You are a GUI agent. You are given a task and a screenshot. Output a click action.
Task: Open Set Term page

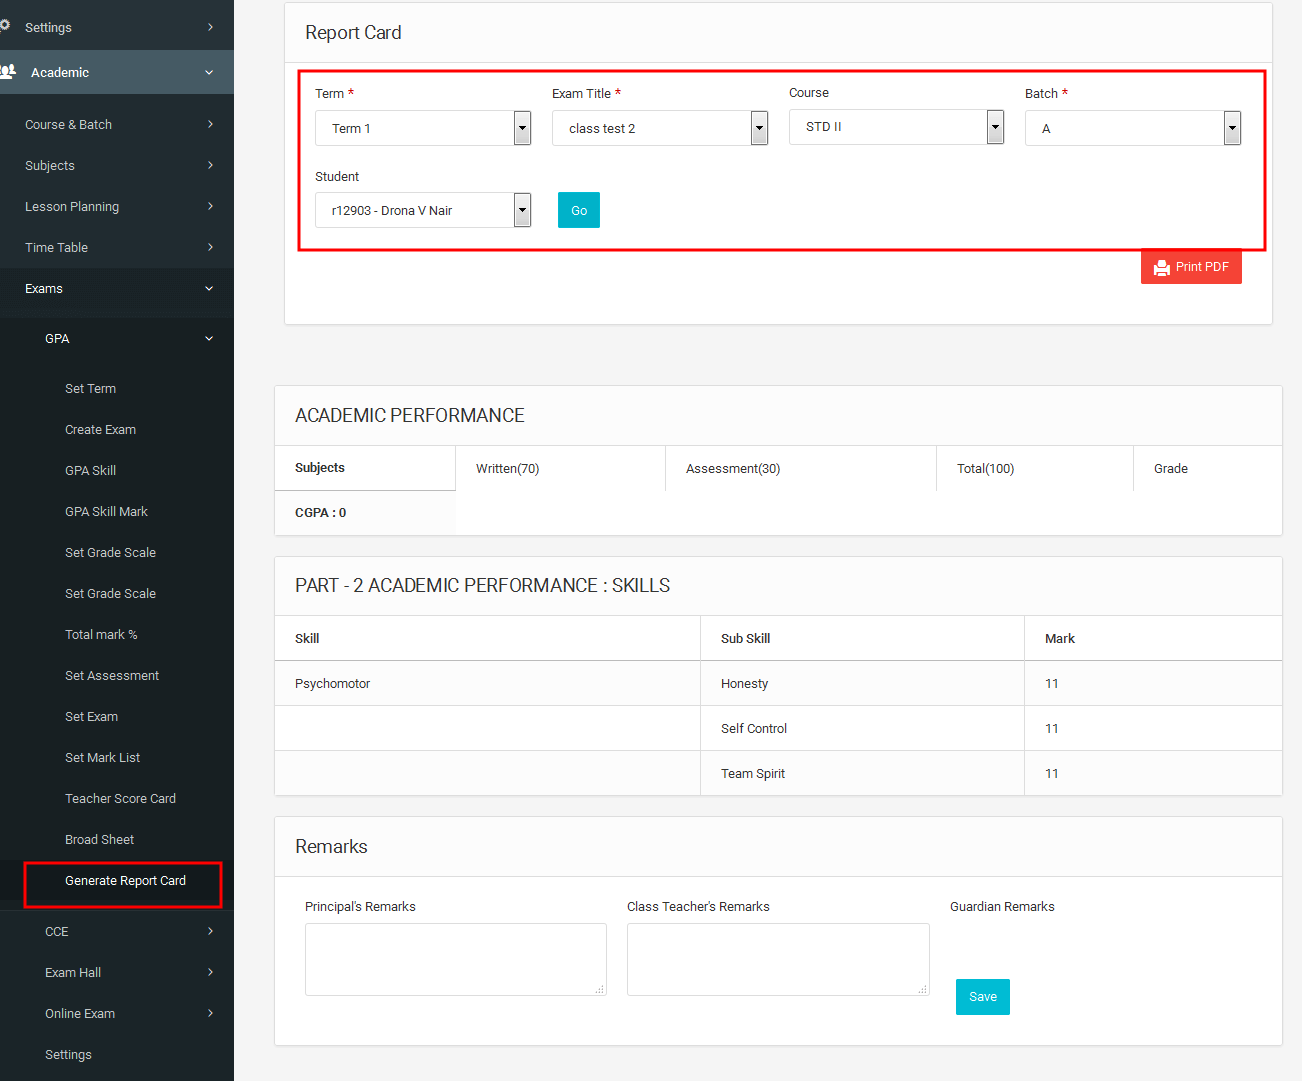pos(90,388)
